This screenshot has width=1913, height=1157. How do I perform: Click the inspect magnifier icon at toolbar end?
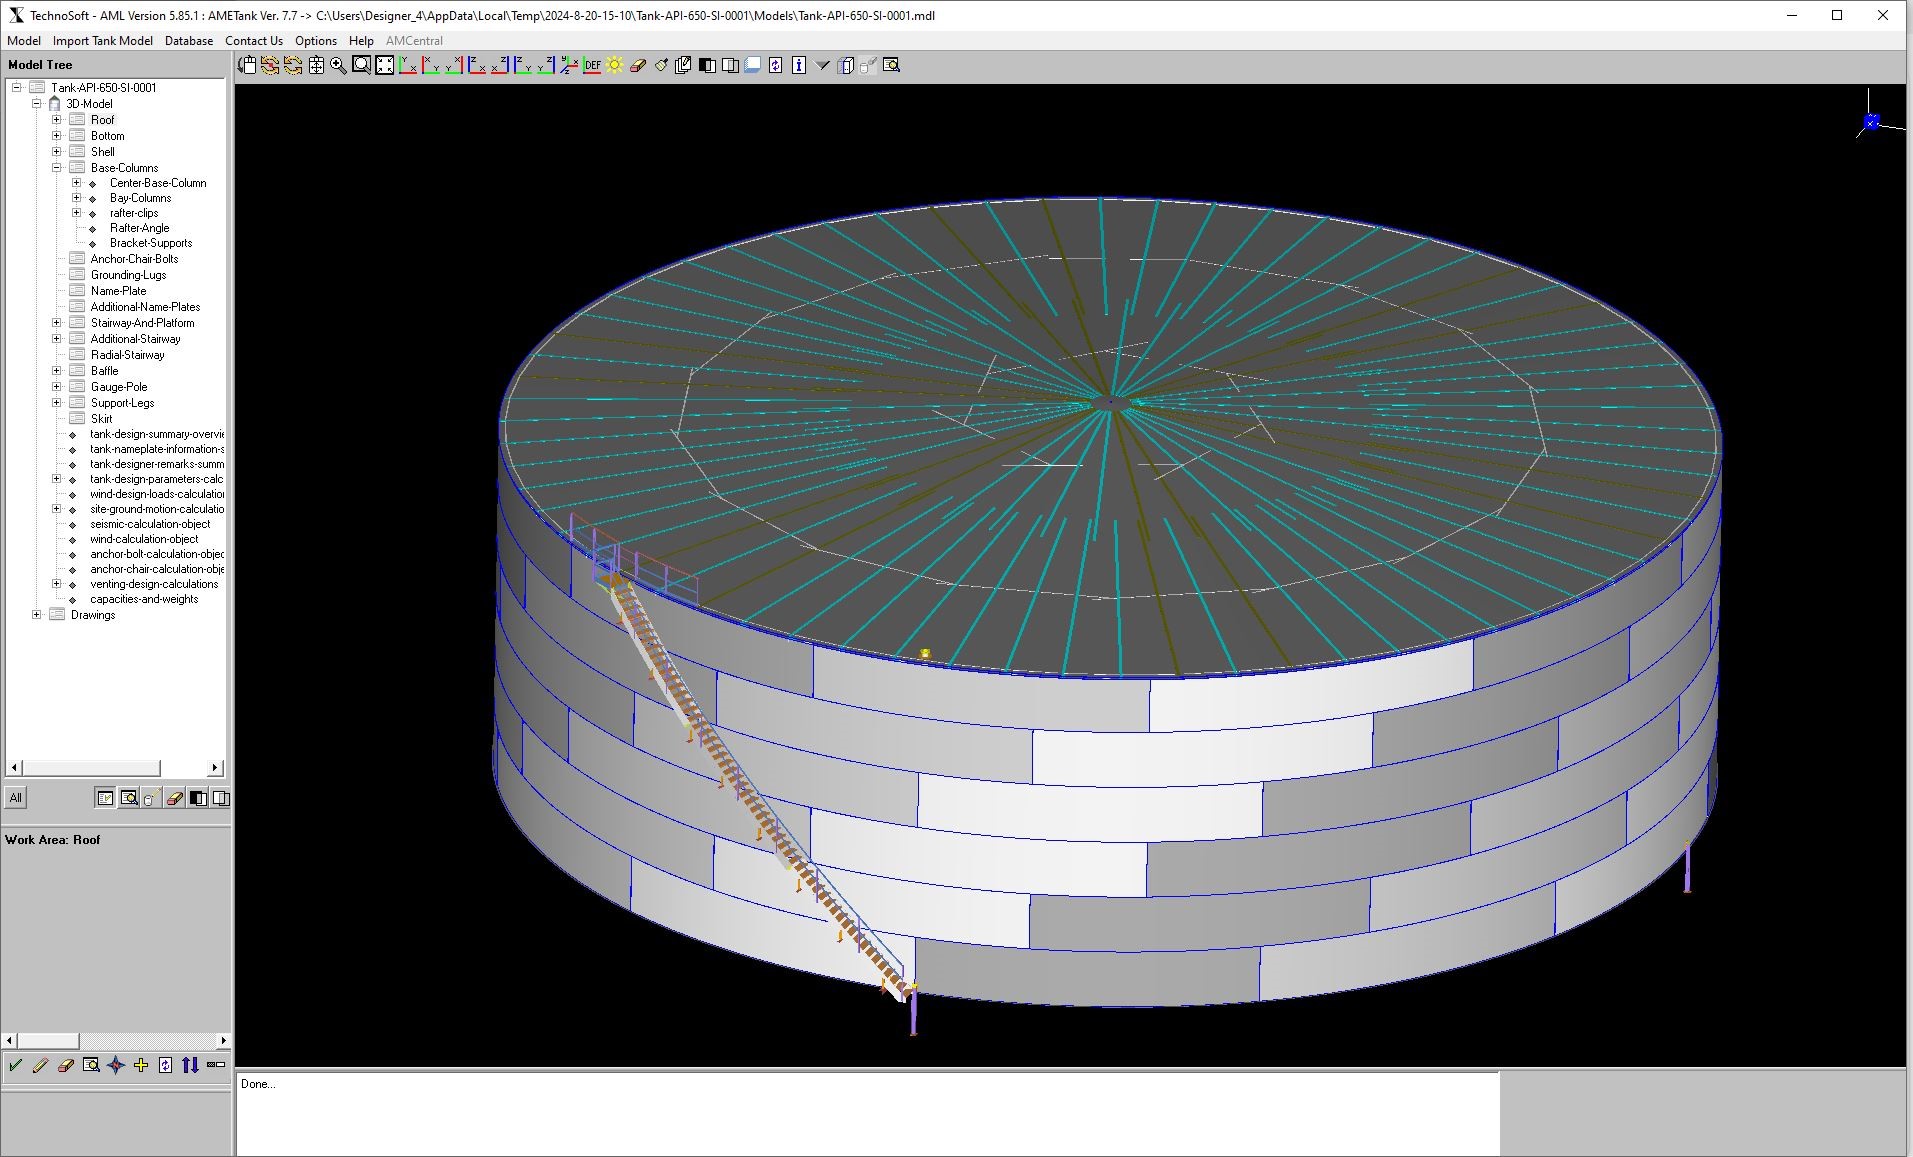(891, 65)
